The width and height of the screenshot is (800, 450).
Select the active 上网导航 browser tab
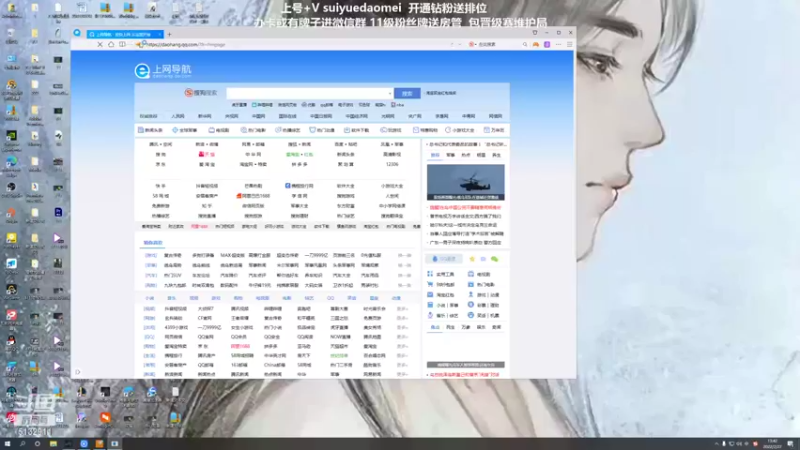(x=125, y=34)
